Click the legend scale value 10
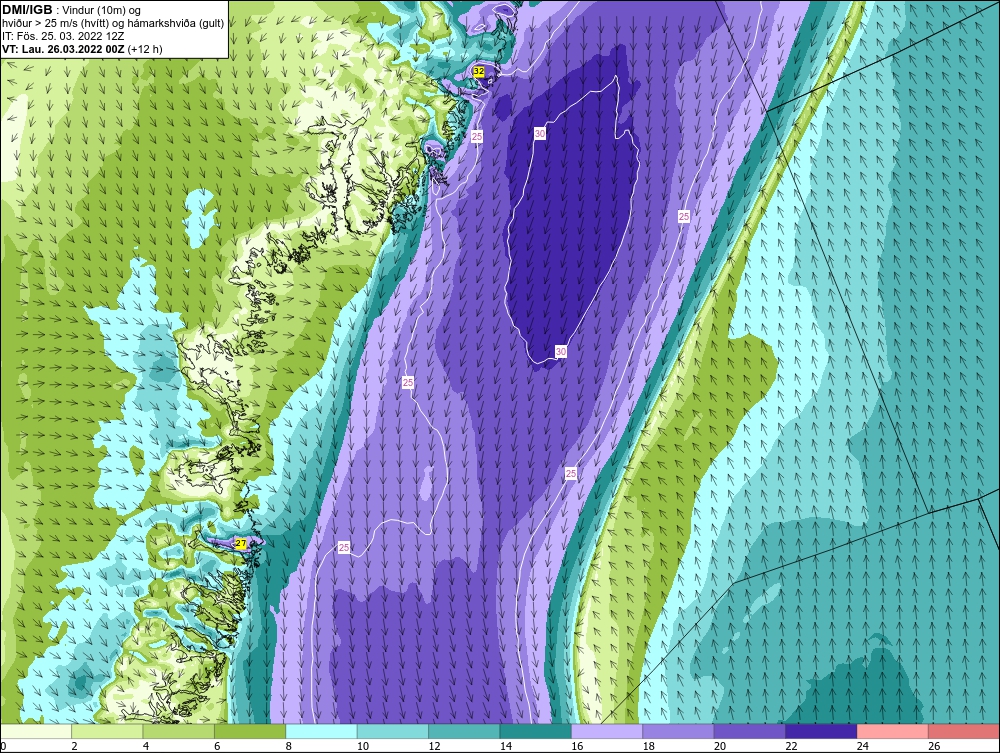Screen dimensions: 1000x753 coord(363,746)
